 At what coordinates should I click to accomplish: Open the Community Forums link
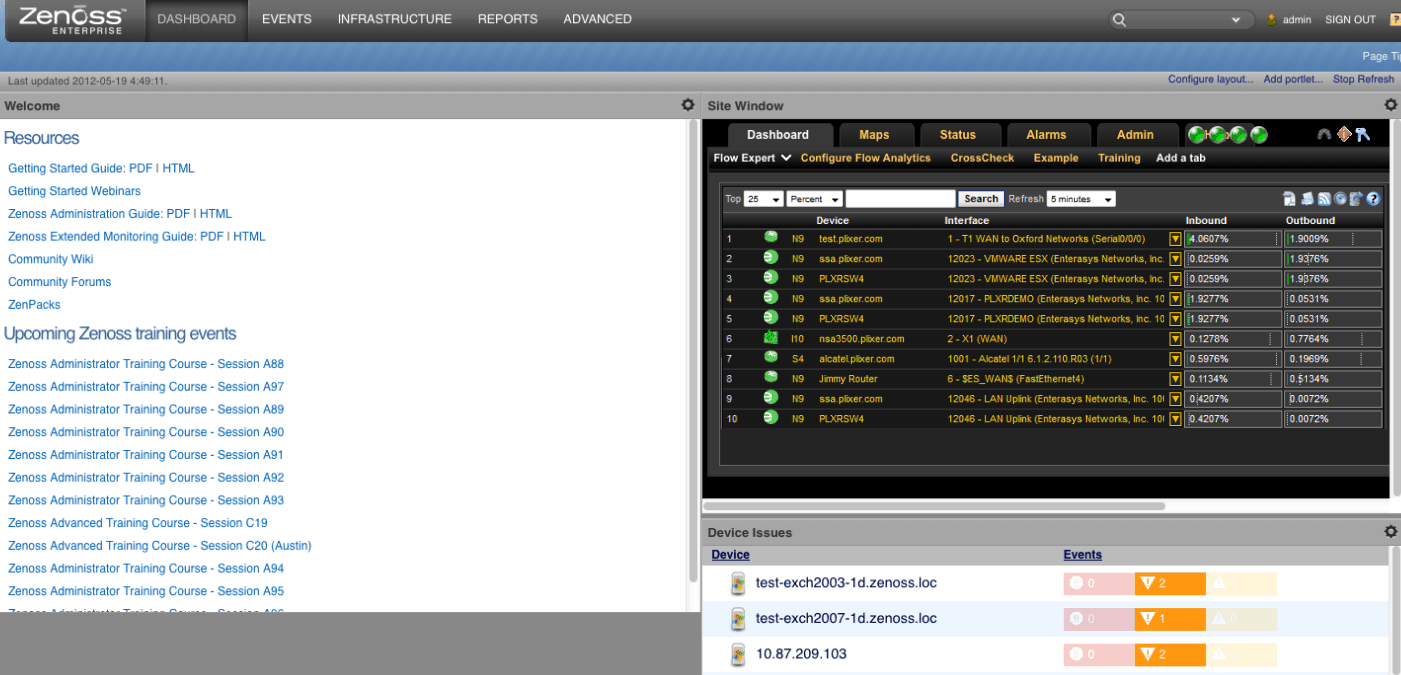[59, 282]
